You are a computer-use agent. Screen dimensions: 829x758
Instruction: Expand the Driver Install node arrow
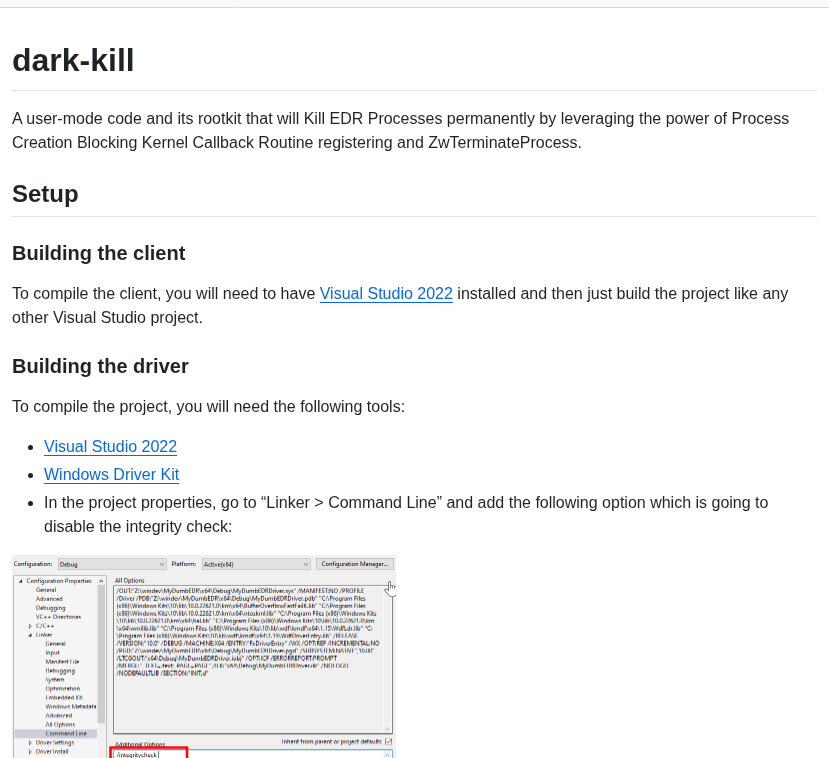coord(30,752)
